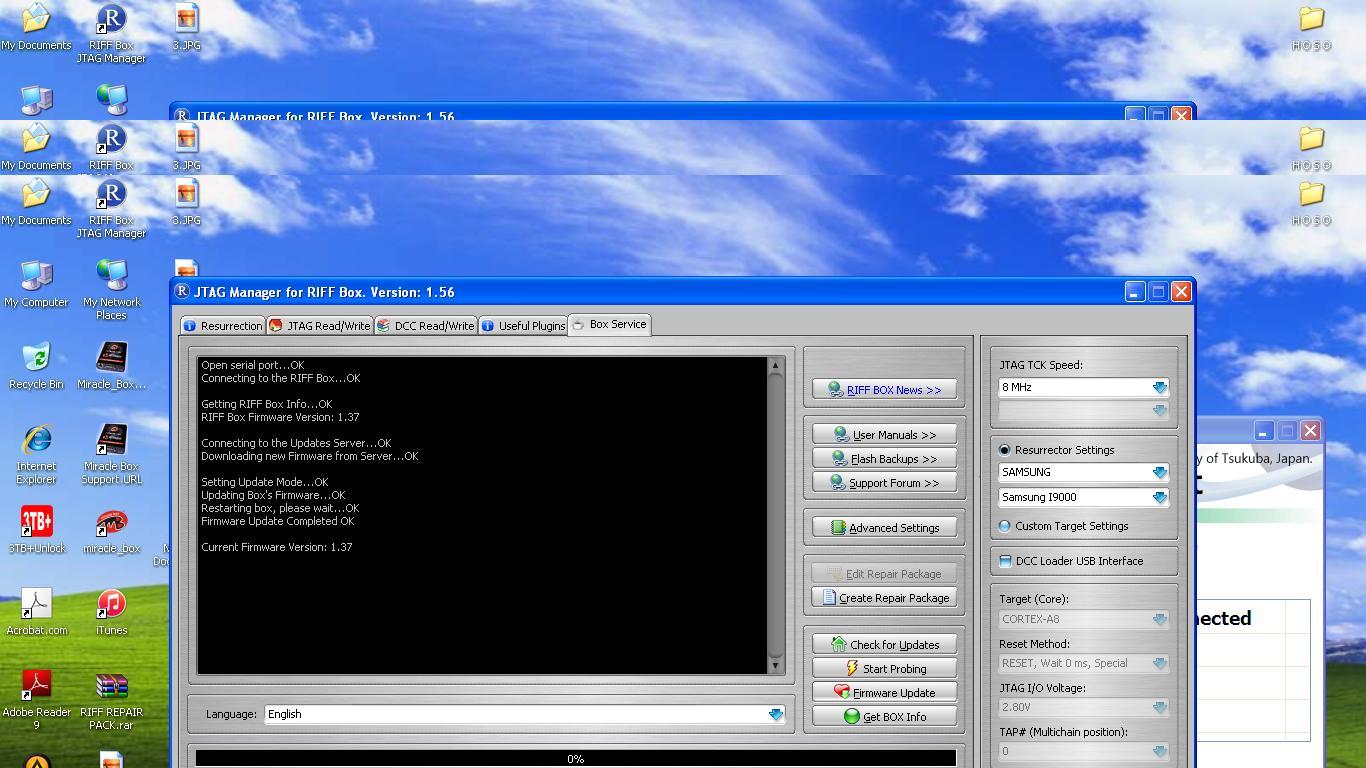
Task: Click Get BOX Info
Action: click(884, 717)
